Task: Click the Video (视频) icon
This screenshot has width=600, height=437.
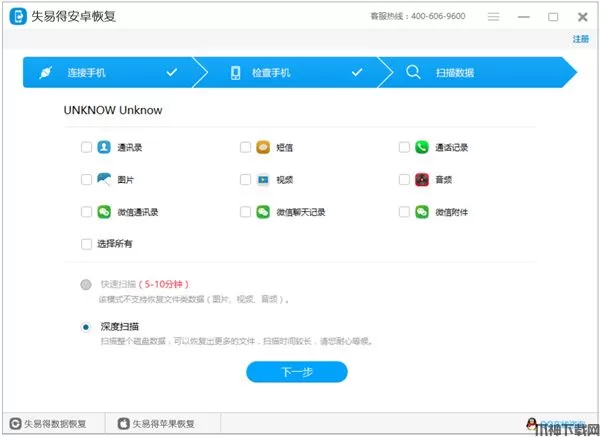Action: 263,180
